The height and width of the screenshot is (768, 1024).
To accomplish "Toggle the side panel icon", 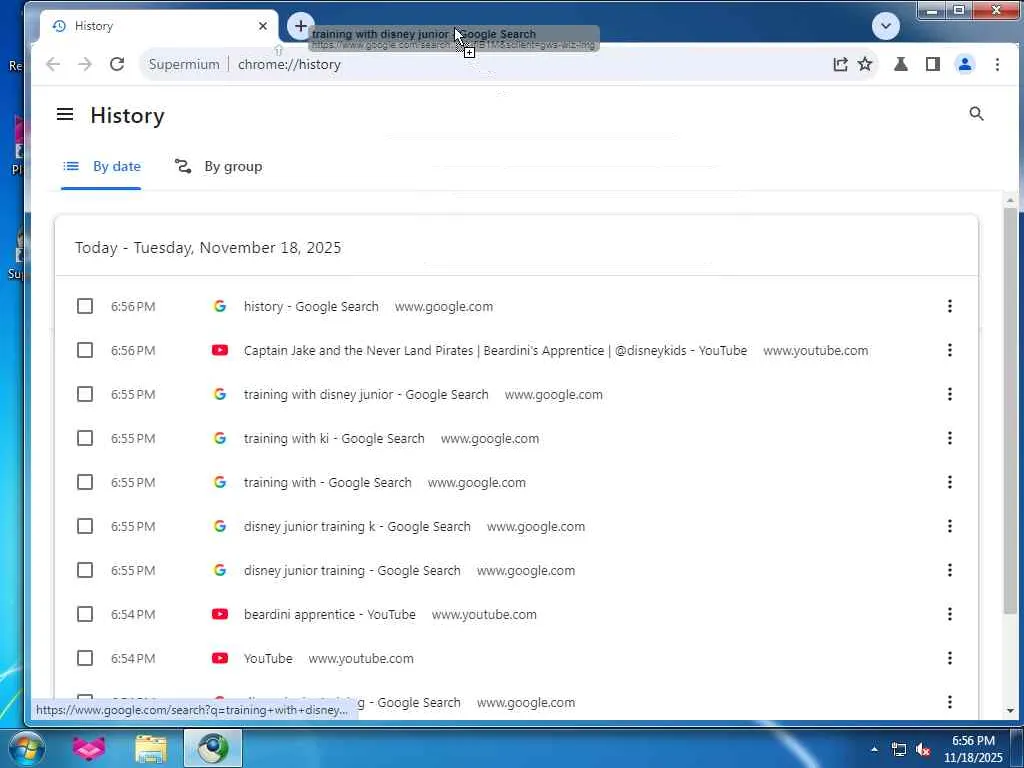I will [x=933, y=64].
